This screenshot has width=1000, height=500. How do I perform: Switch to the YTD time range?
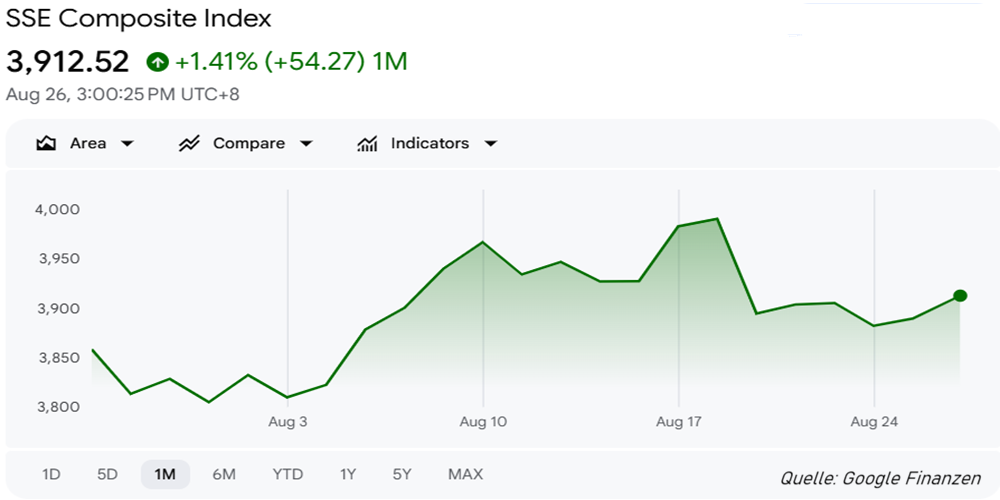tap(288, 474)
